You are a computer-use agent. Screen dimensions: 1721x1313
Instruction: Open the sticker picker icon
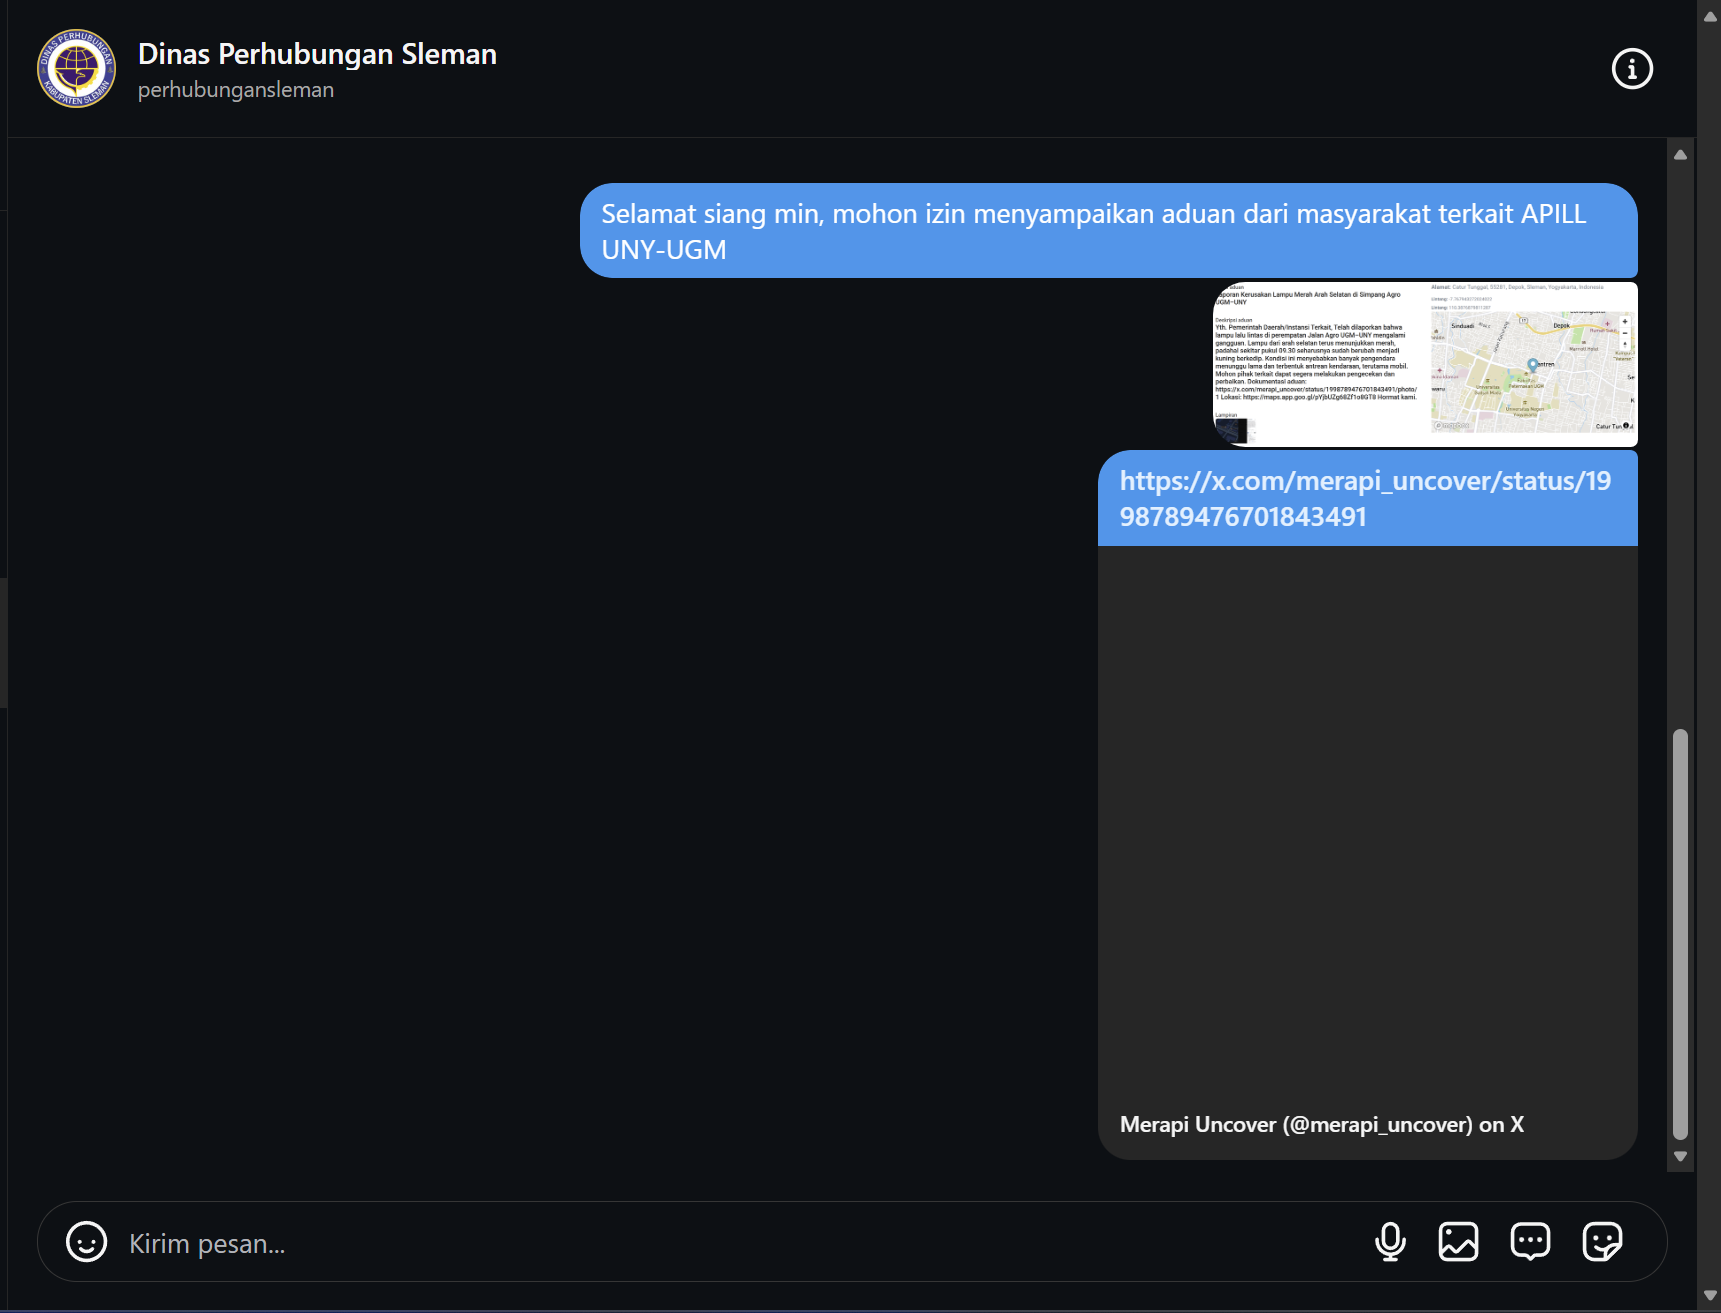pyautogui.click(x=1602, y=1242)
